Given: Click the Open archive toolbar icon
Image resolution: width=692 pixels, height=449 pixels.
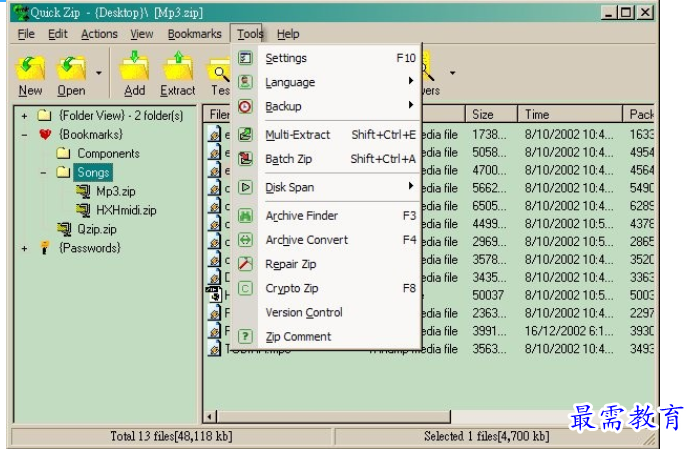Looking at the screenshot, I should 71,69.
